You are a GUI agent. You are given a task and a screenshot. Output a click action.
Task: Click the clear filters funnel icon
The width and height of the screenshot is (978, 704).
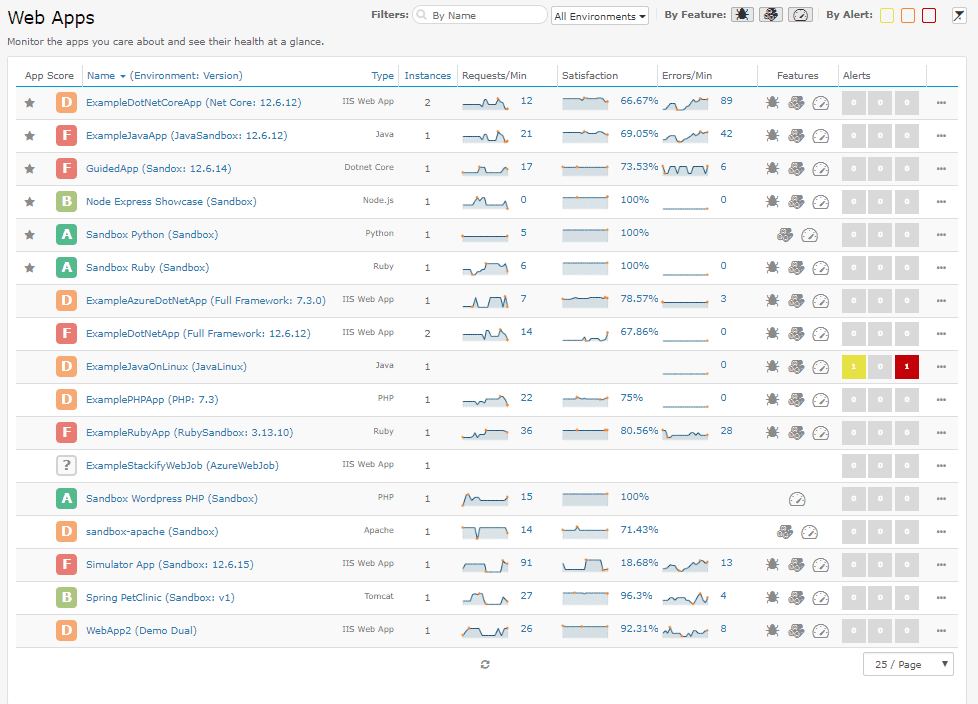(x=959, y=15)
